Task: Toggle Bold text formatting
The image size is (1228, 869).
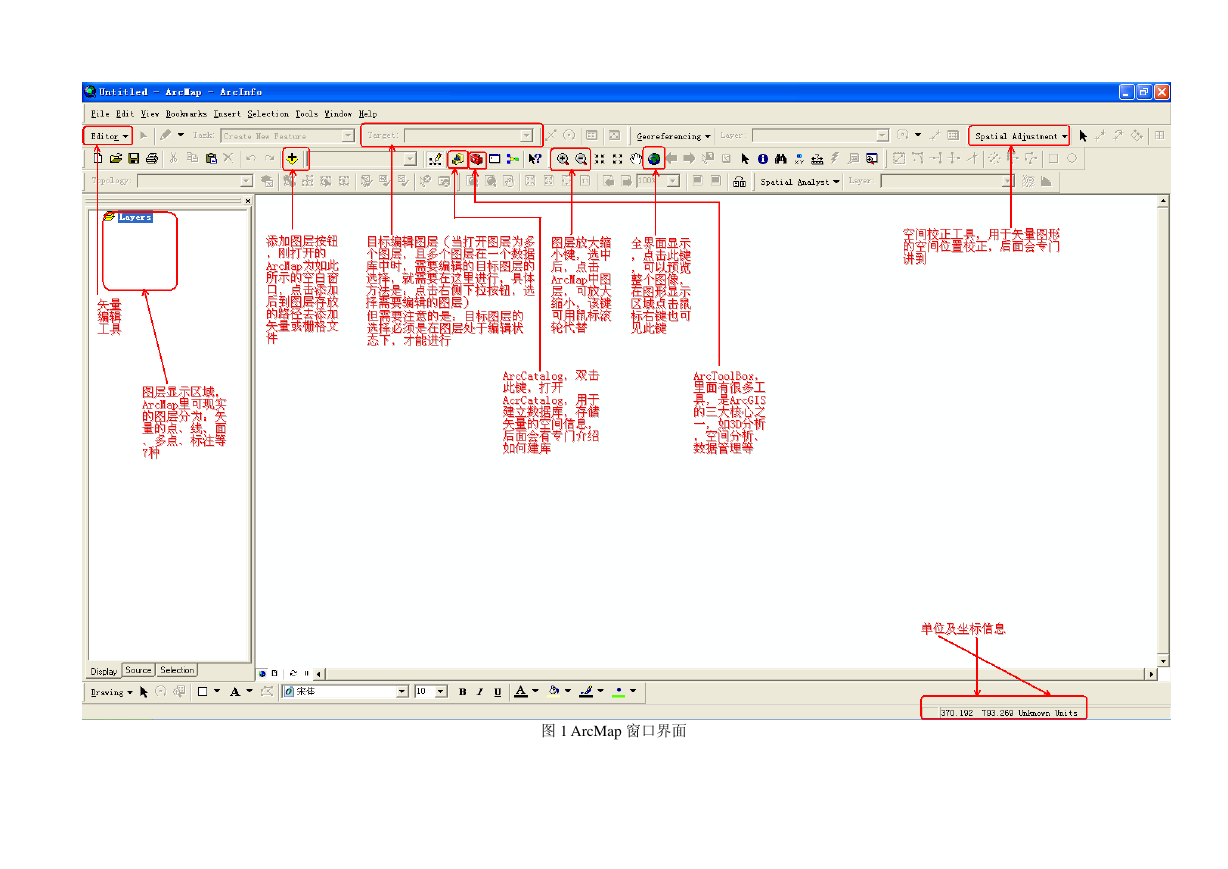Action: (463, 691)
